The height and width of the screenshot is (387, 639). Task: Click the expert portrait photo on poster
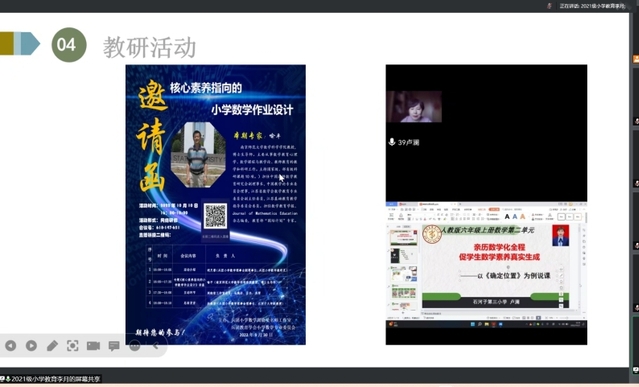(x=198, y=155)
